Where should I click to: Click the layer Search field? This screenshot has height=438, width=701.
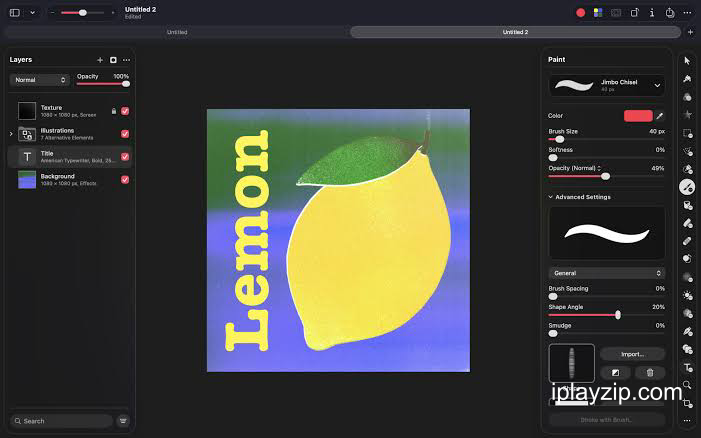pyautogui.click(x=62, y=421)
